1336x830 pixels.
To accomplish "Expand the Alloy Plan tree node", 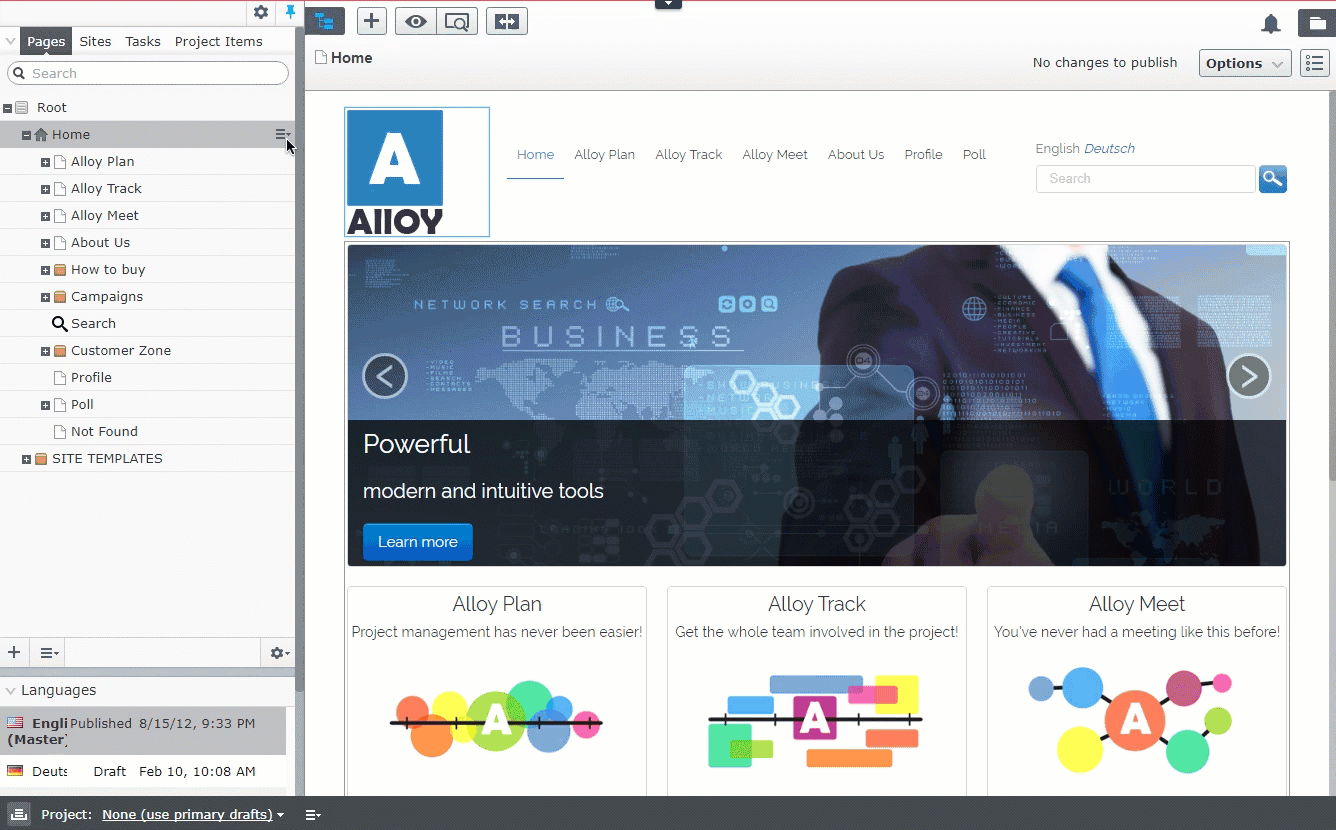I will (x=45, y=162).
